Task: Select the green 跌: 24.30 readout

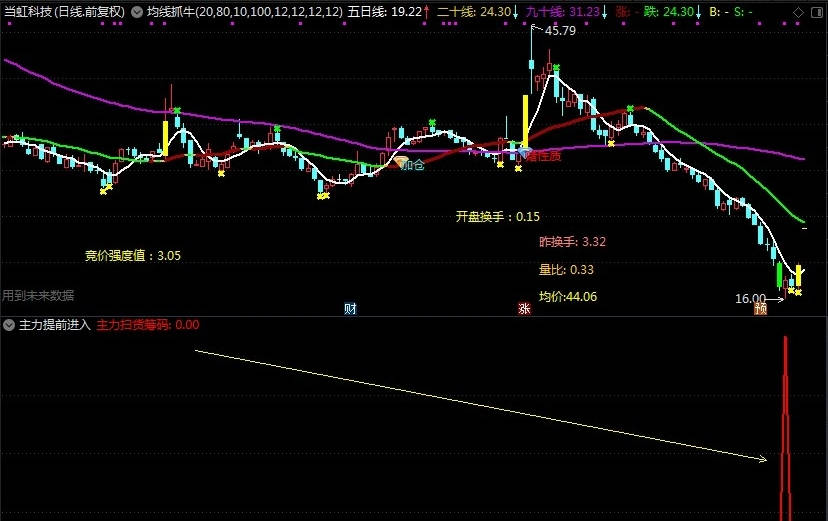Action: pyautogui.click(x=673, y=12)
